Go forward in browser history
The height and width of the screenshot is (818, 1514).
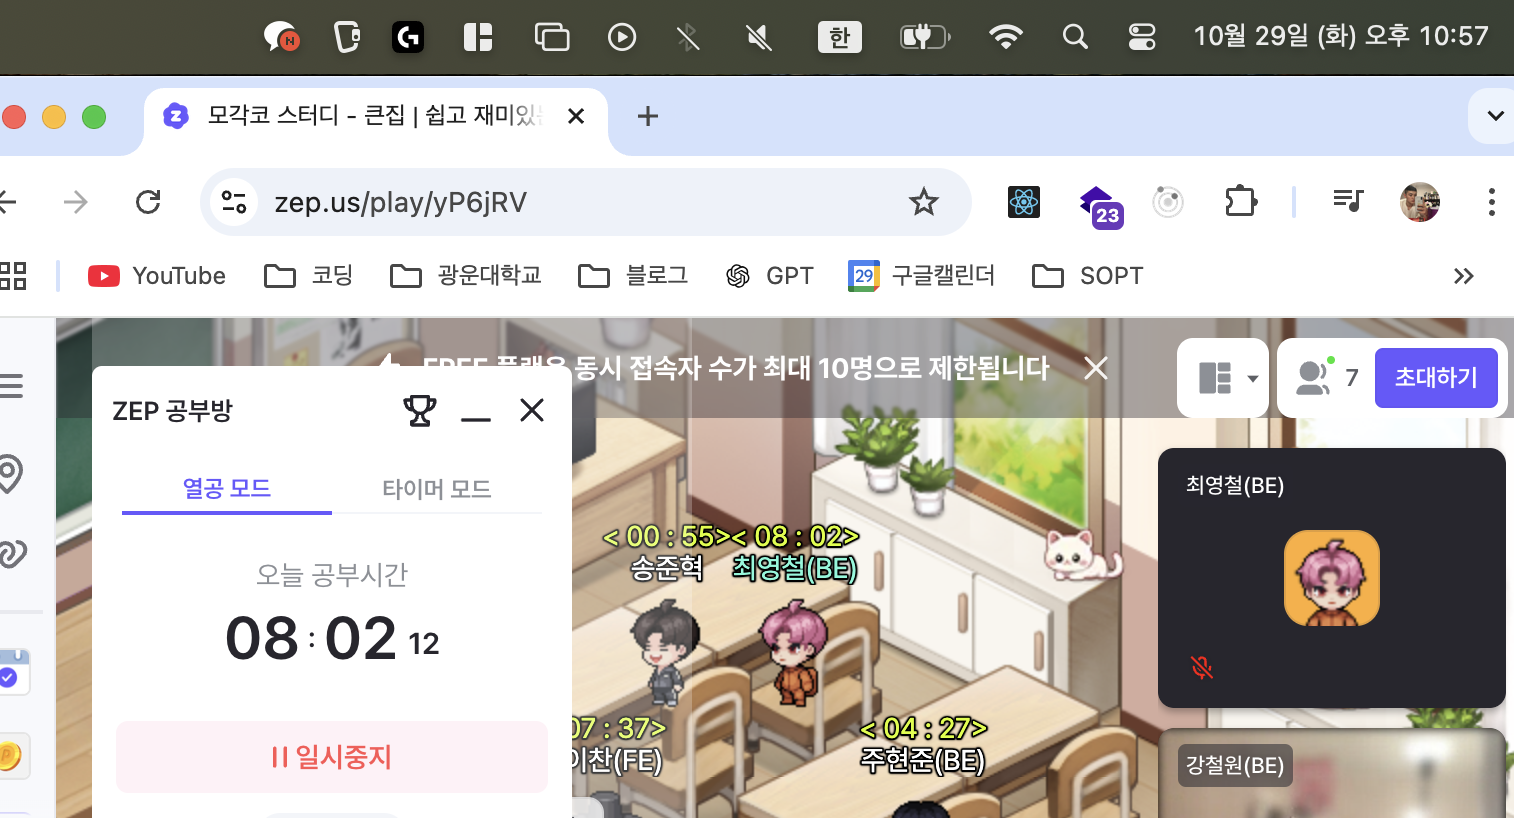click(76, 202)
